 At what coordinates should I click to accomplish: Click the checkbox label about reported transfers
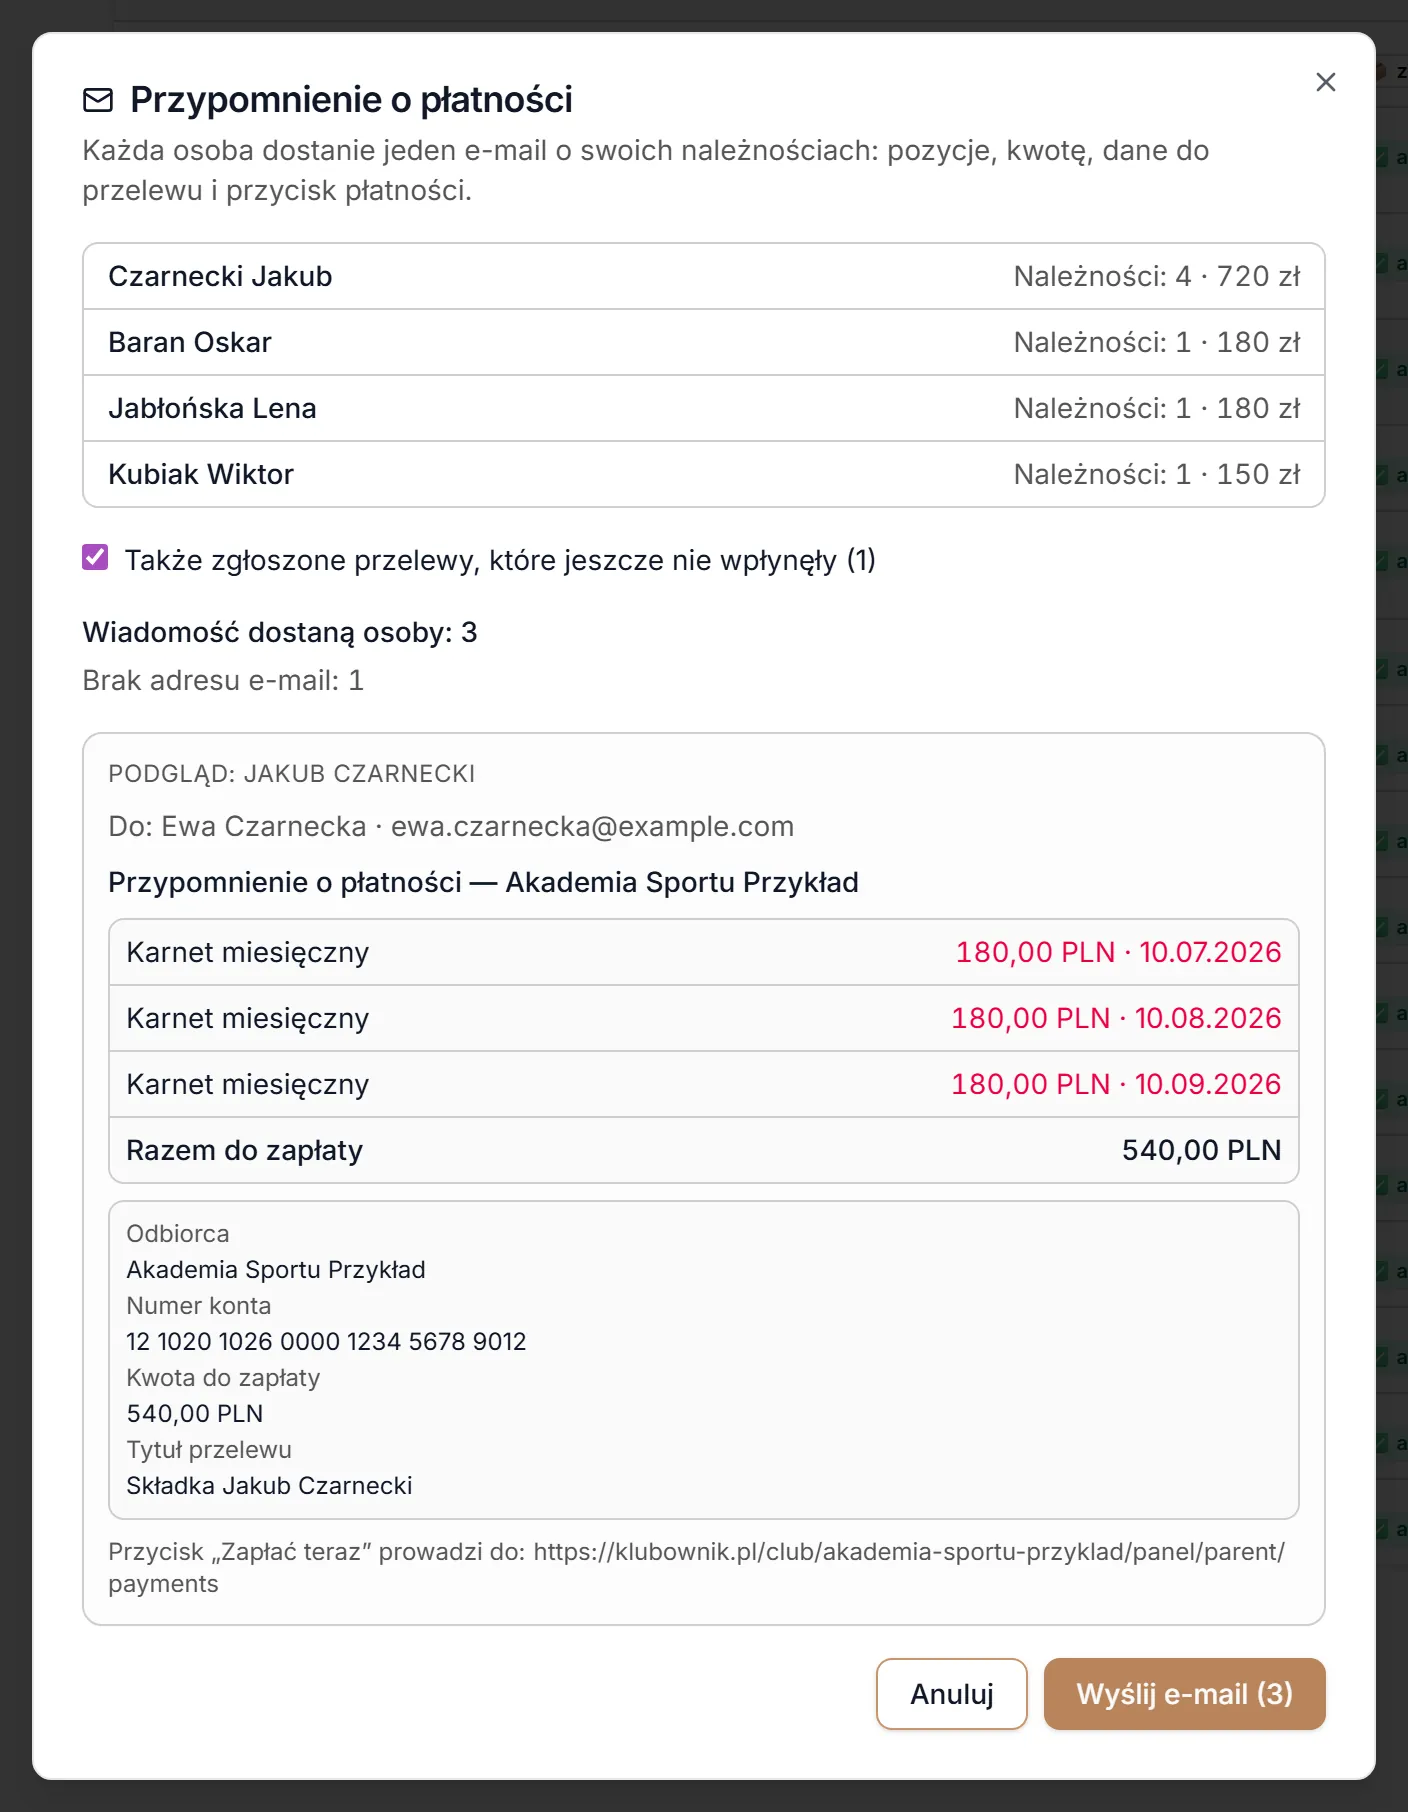[500, 560]
